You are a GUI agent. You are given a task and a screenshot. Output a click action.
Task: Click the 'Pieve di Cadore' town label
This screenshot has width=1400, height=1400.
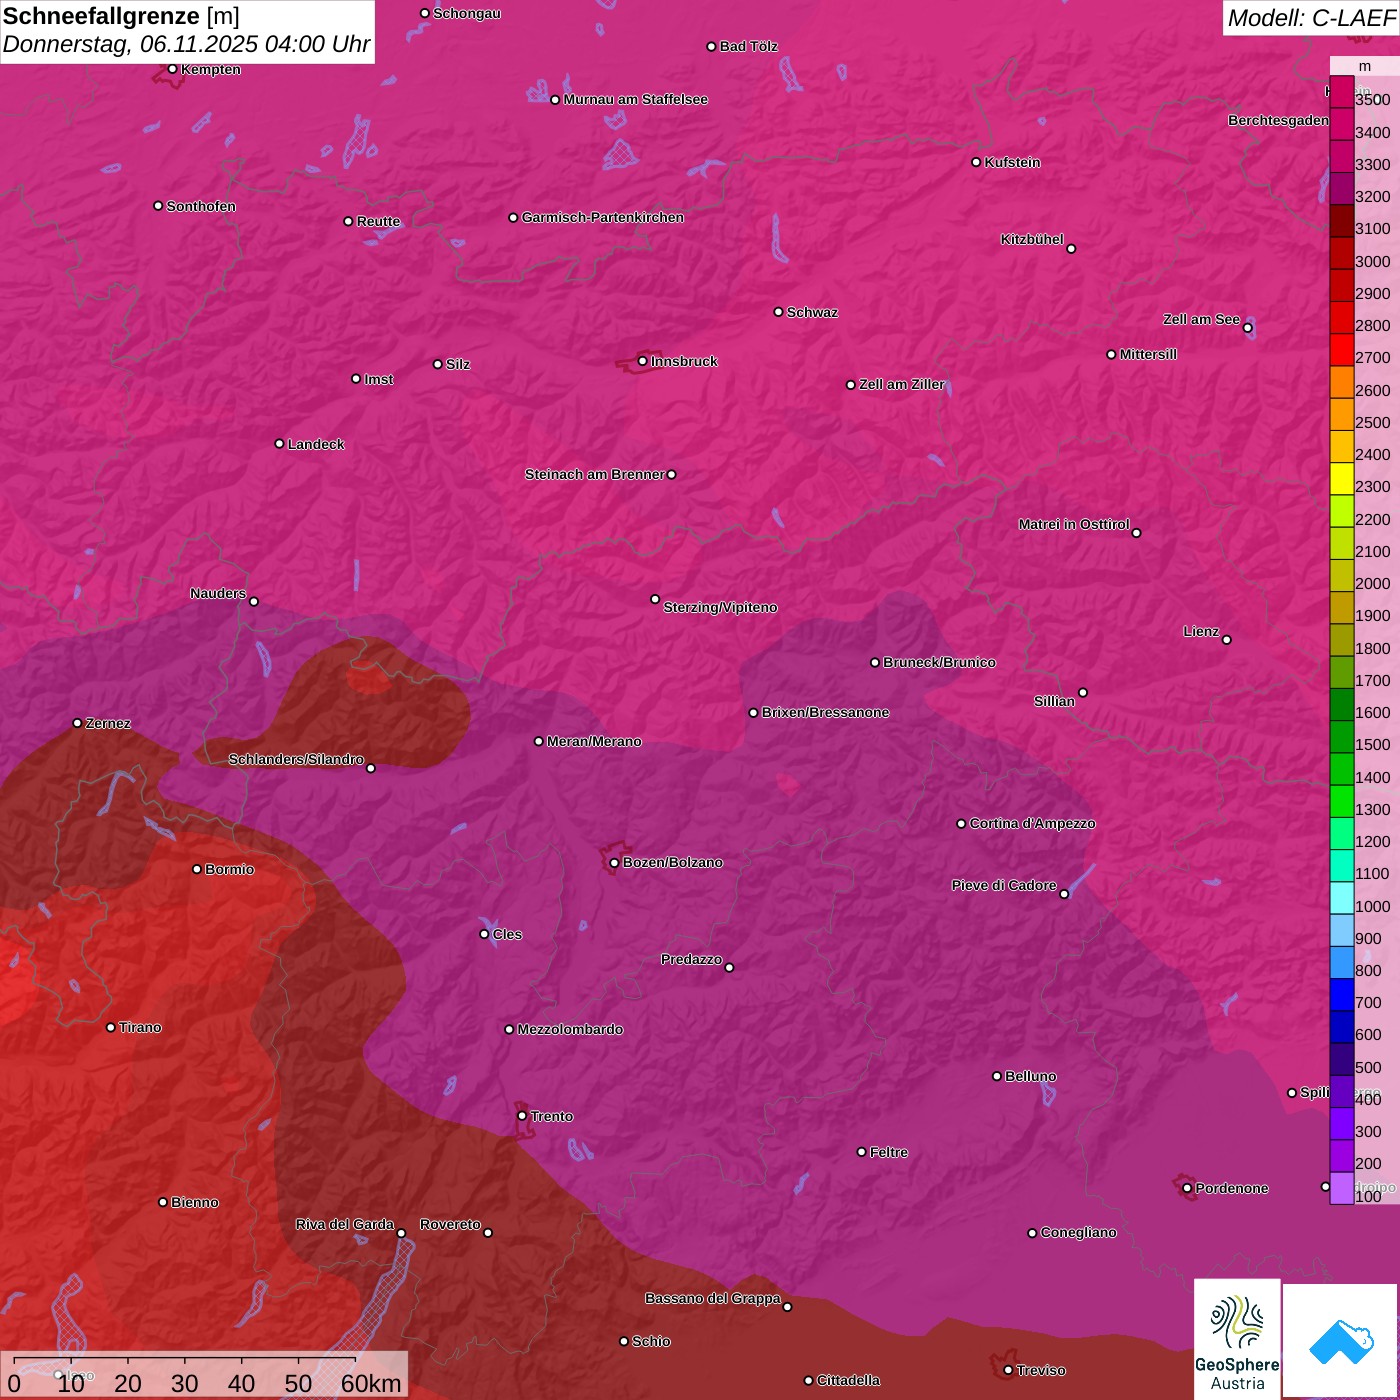[1004, 885]
